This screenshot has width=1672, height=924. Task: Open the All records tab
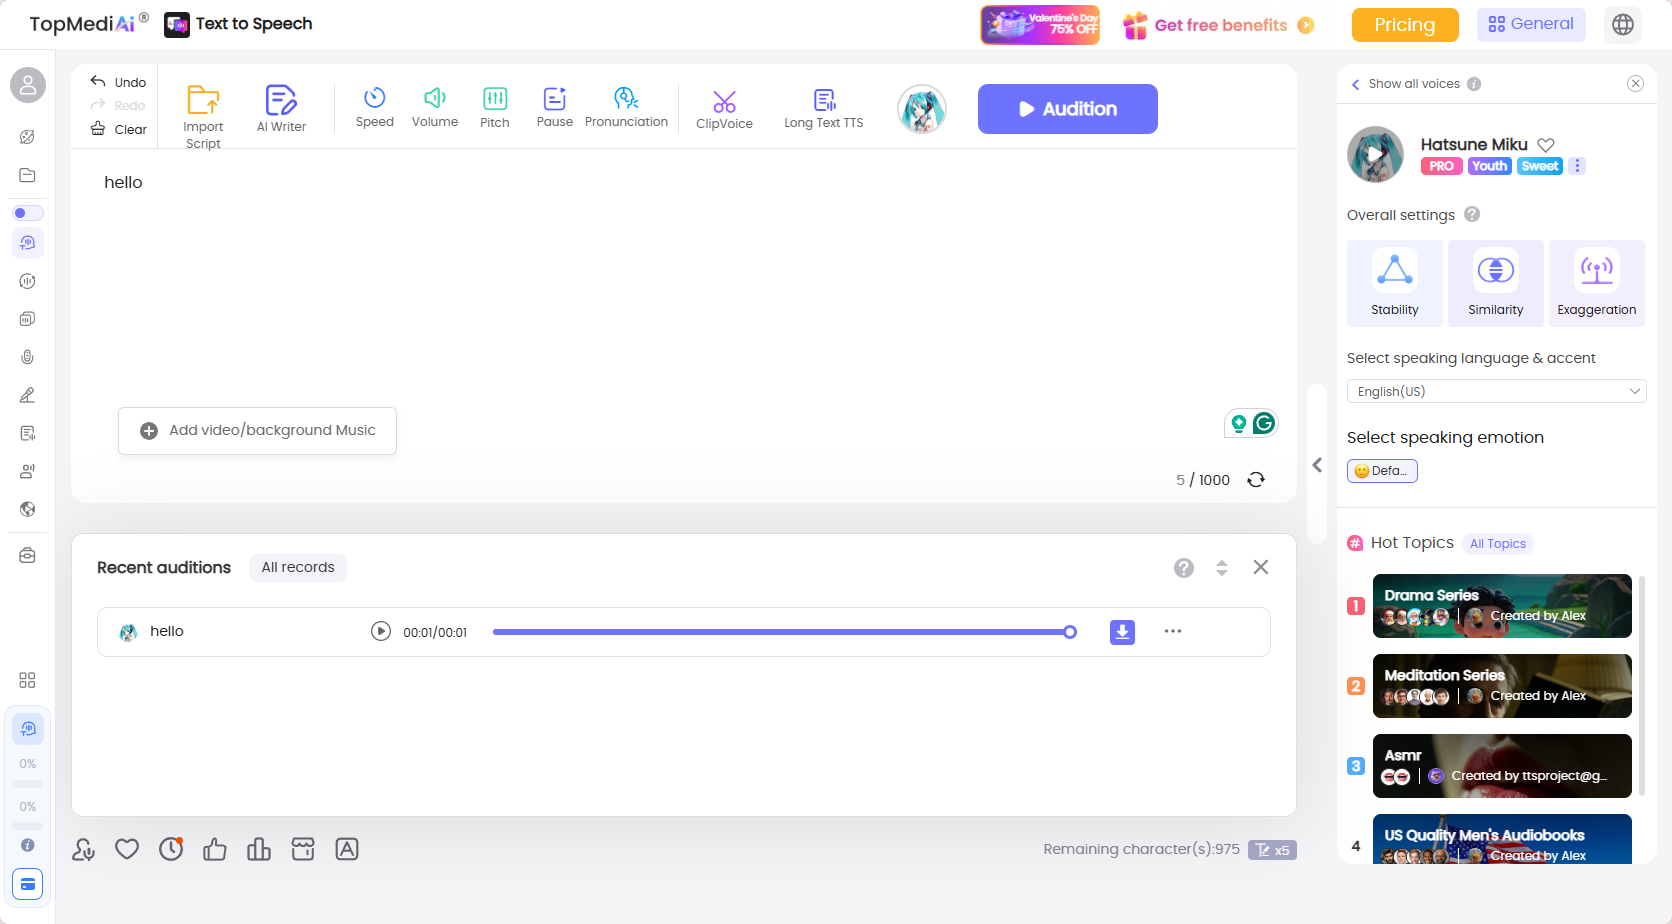[x=298, y=567]
